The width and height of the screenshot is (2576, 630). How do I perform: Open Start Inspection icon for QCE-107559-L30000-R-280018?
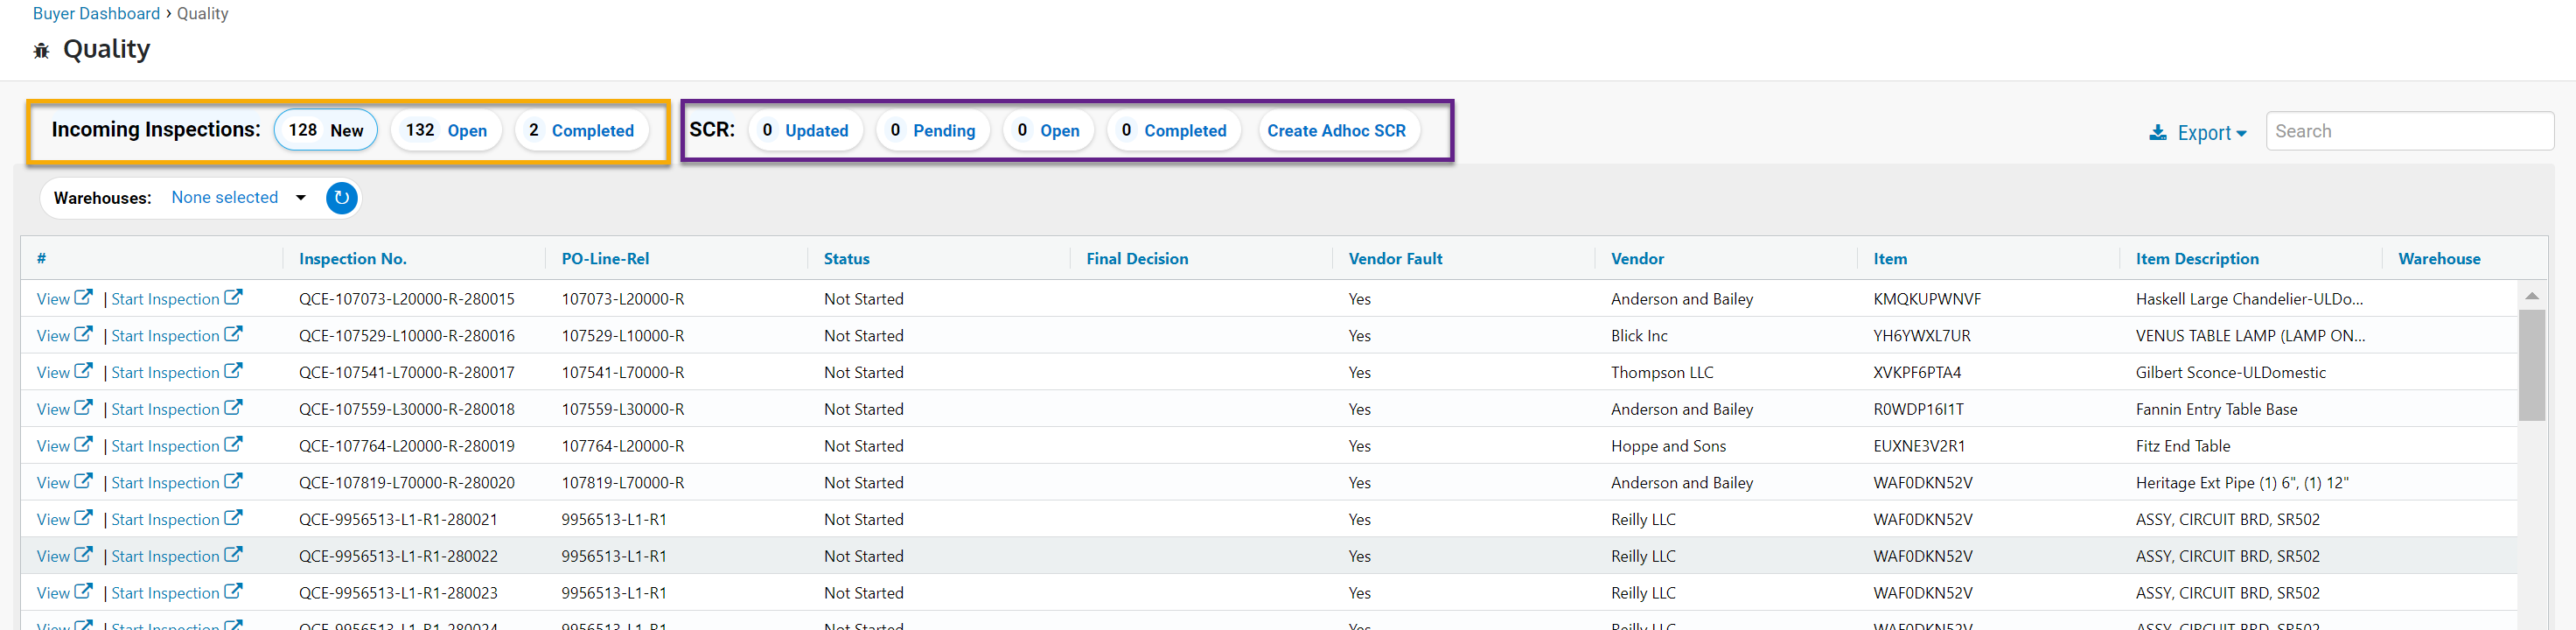click(x=233, y=408)
